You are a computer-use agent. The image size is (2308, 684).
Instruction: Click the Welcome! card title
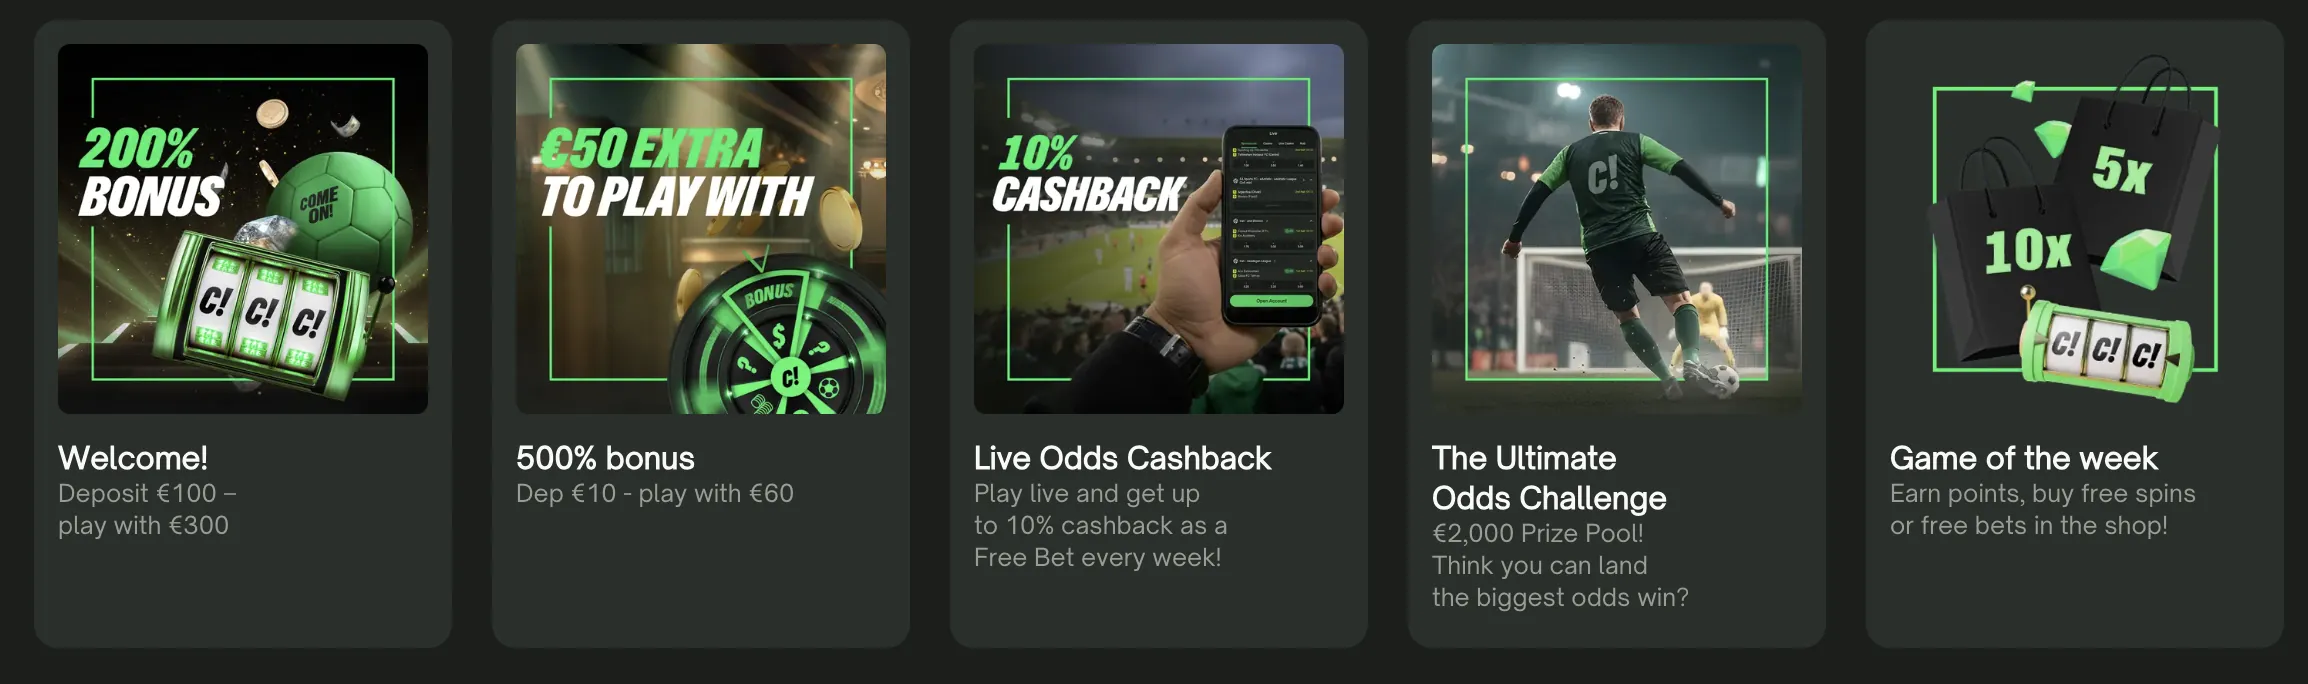133,458
